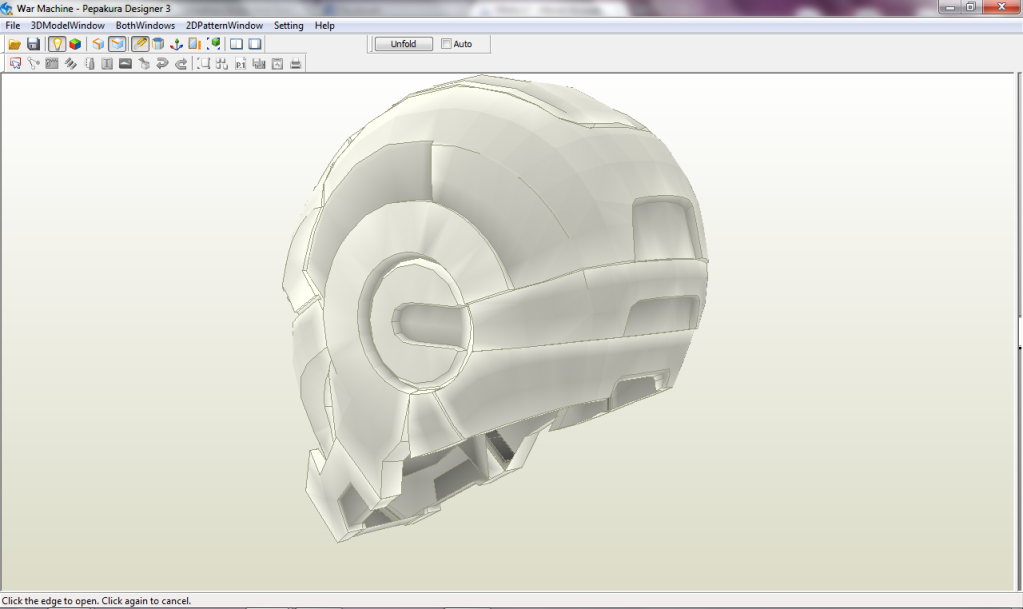
Task: Open the 2DPatternWindow menu
Action: 224,25
